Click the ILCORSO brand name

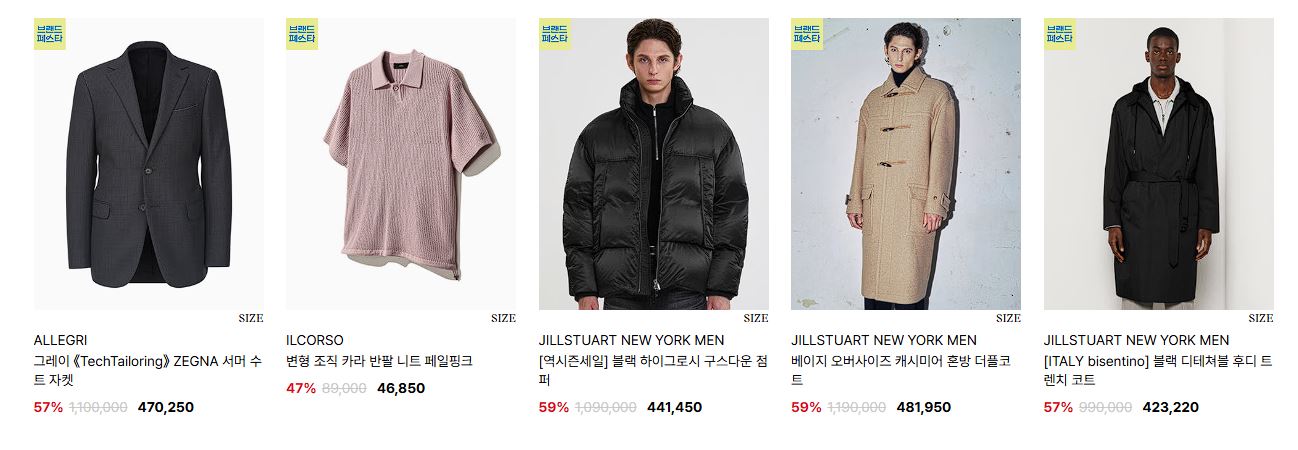(315, 341)
